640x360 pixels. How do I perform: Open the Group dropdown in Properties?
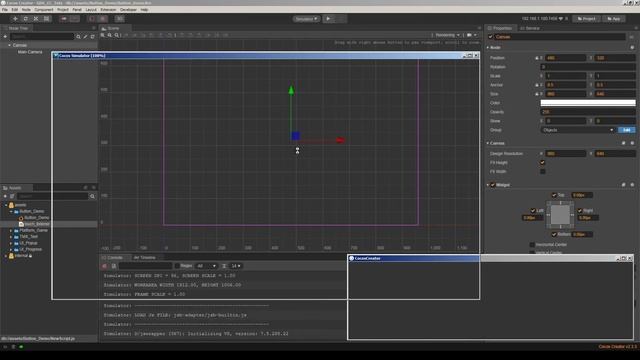click(578, 130)
